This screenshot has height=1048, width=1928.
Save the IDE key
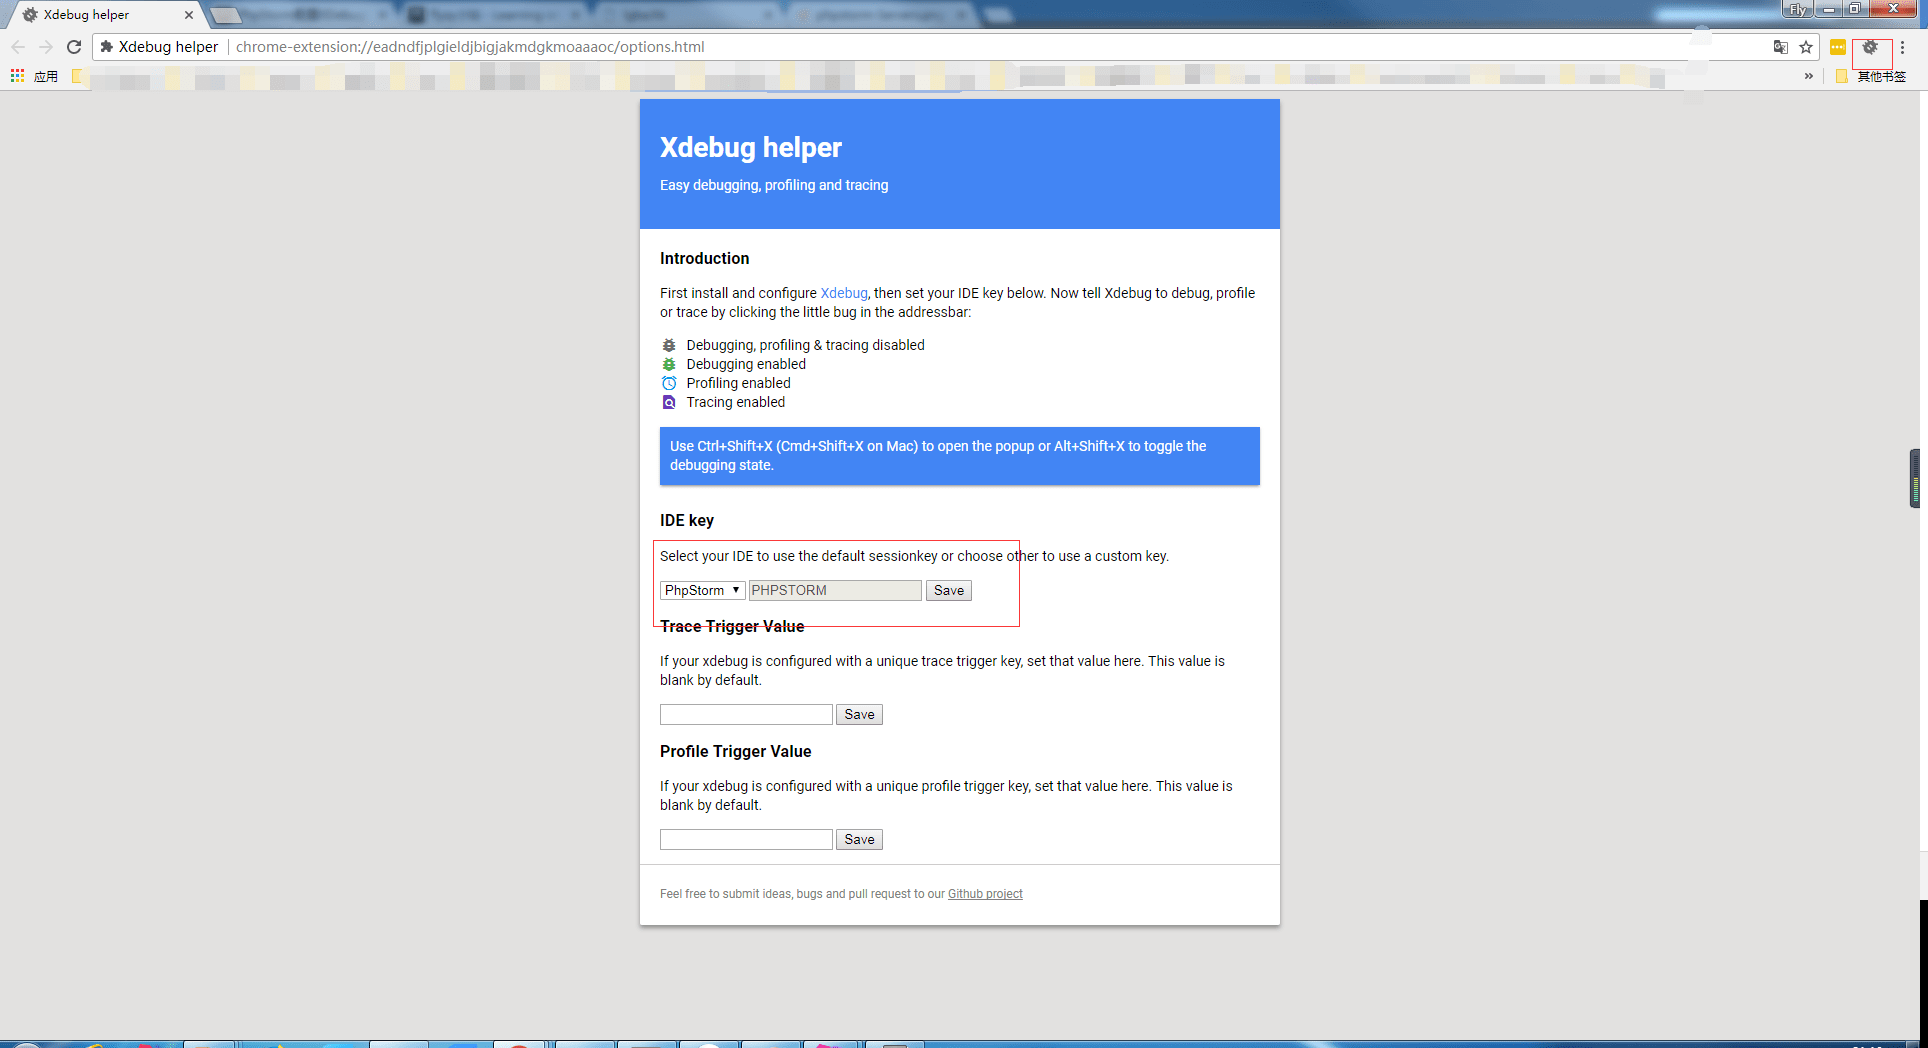tap(948, 590)
